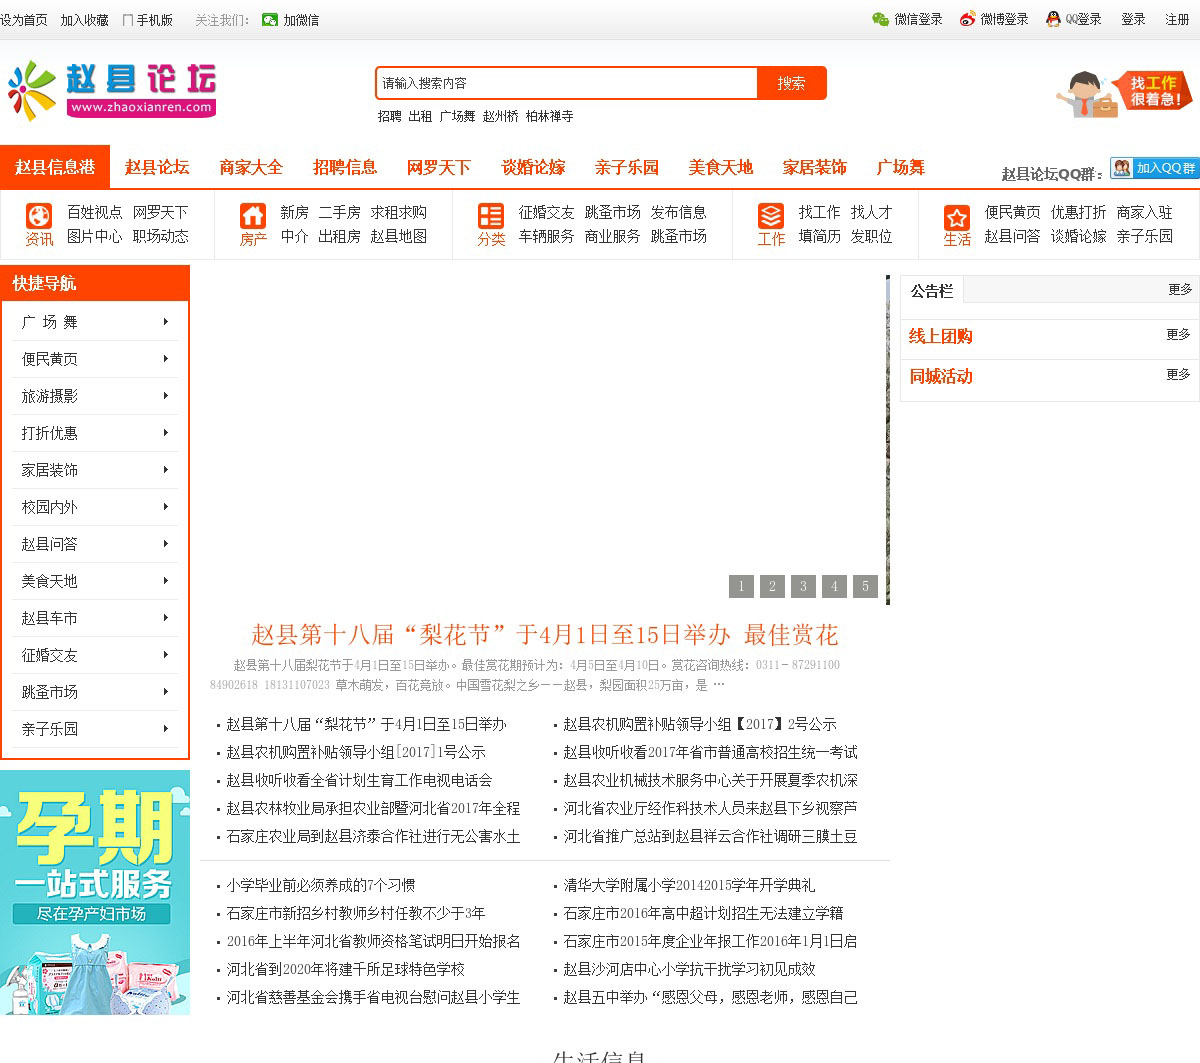
Task: Open the 生活 star icon
Action: tap(957, 217)
